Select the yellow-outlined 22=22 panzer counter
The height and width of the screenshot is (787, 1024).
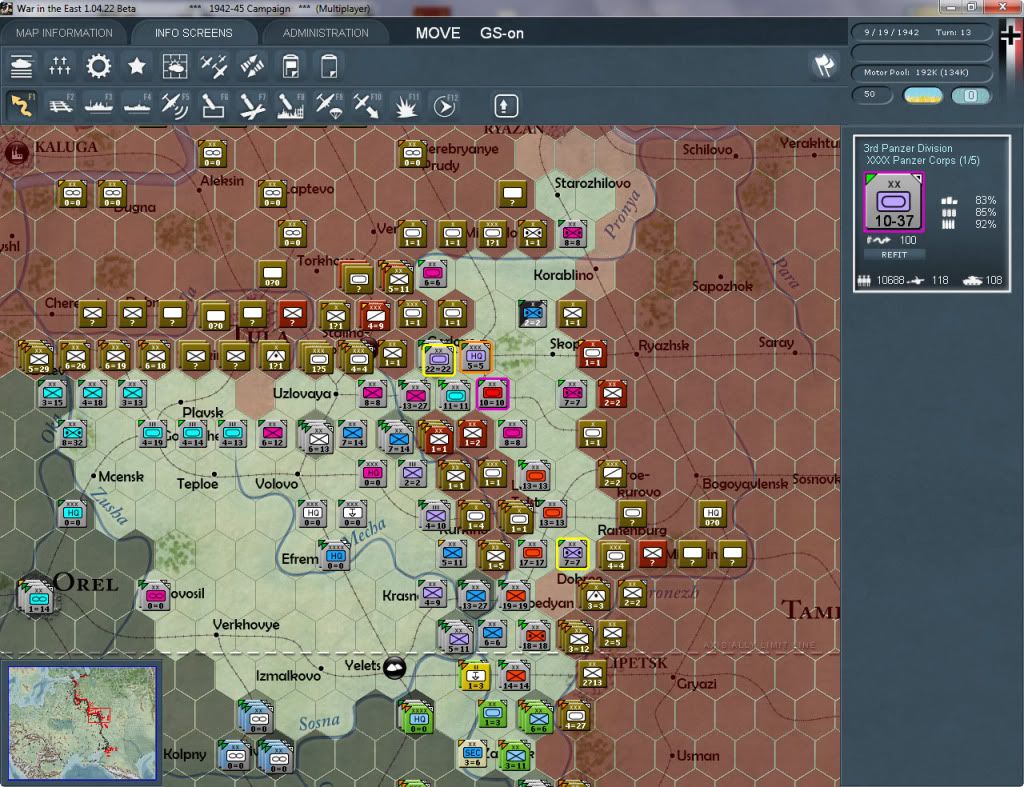[x=438, y=359]
